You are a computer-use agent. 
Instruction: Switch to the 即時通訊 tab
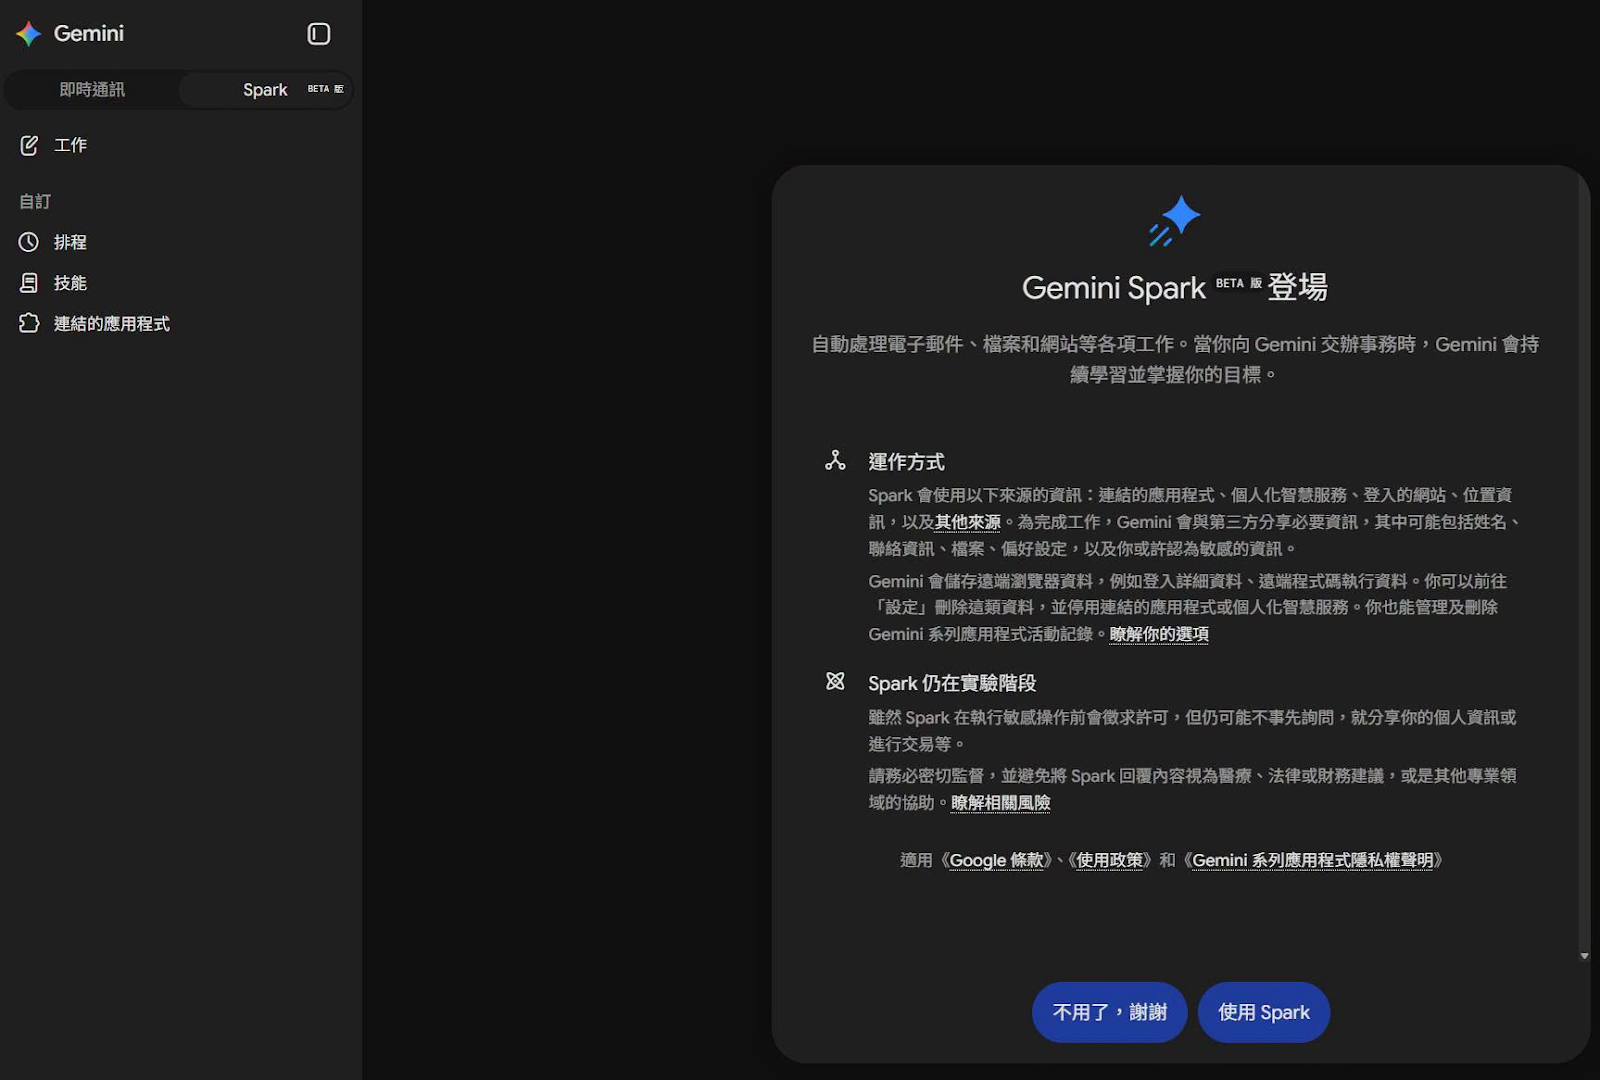pyautogui.click(x=92, y=90)
